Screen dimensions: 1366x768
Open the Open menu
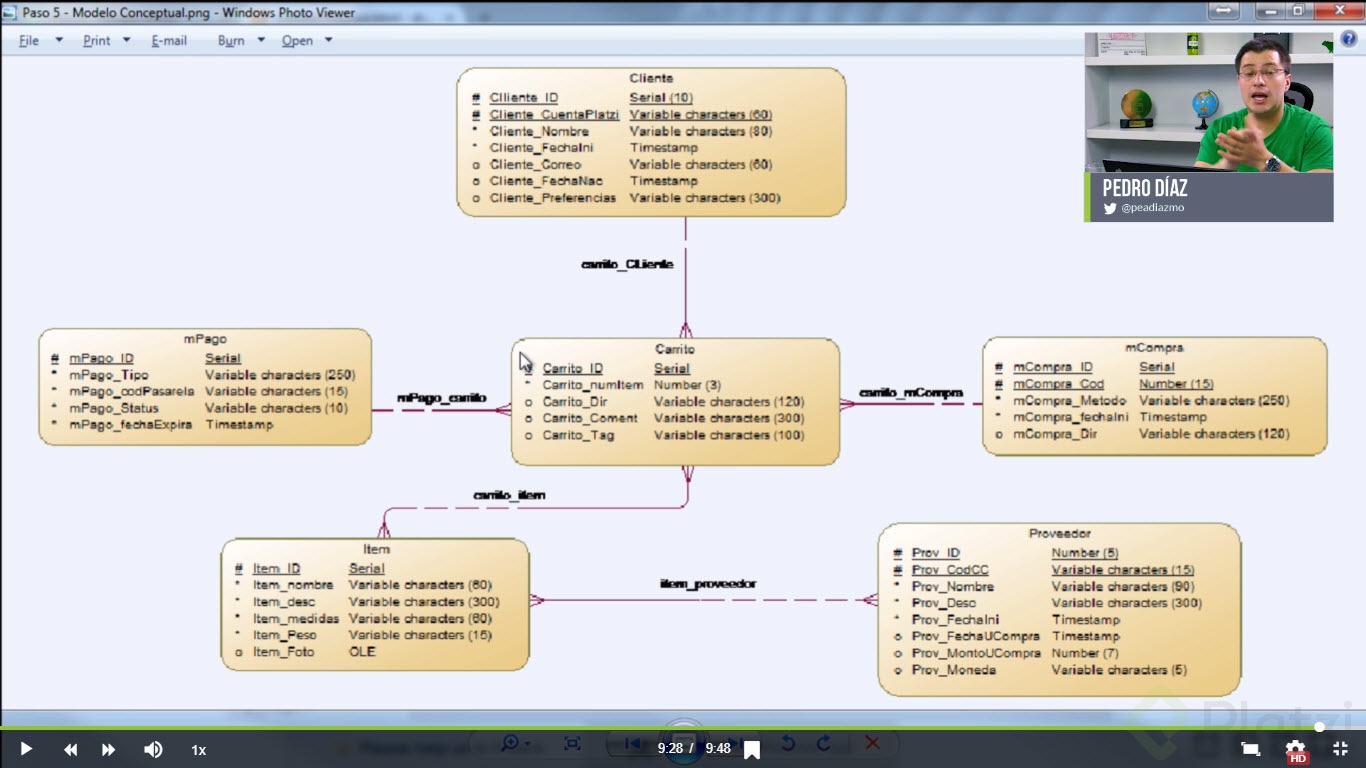click(x=297, y=41)
